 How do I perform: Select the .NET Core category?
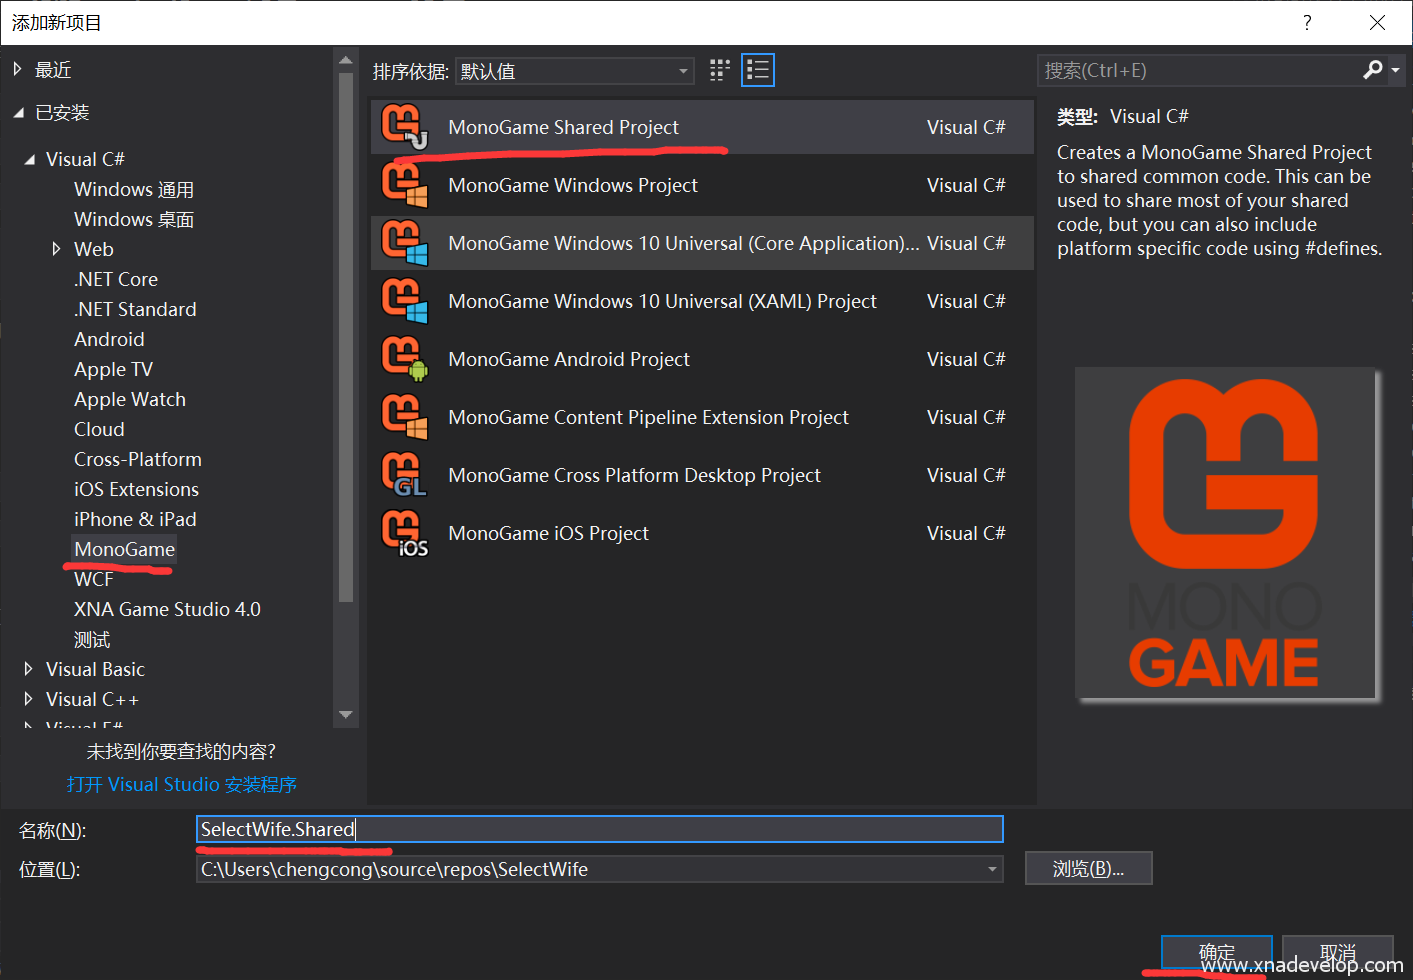pyautogui.click(x=116, y=279)
